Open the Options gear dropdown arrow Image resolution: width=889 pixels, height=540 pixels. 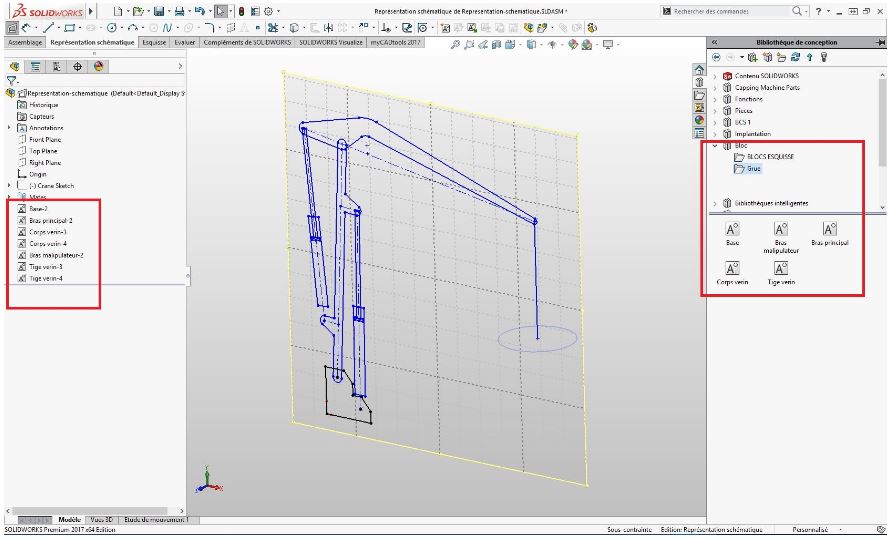pyautogui.click(x=278, y=11)
